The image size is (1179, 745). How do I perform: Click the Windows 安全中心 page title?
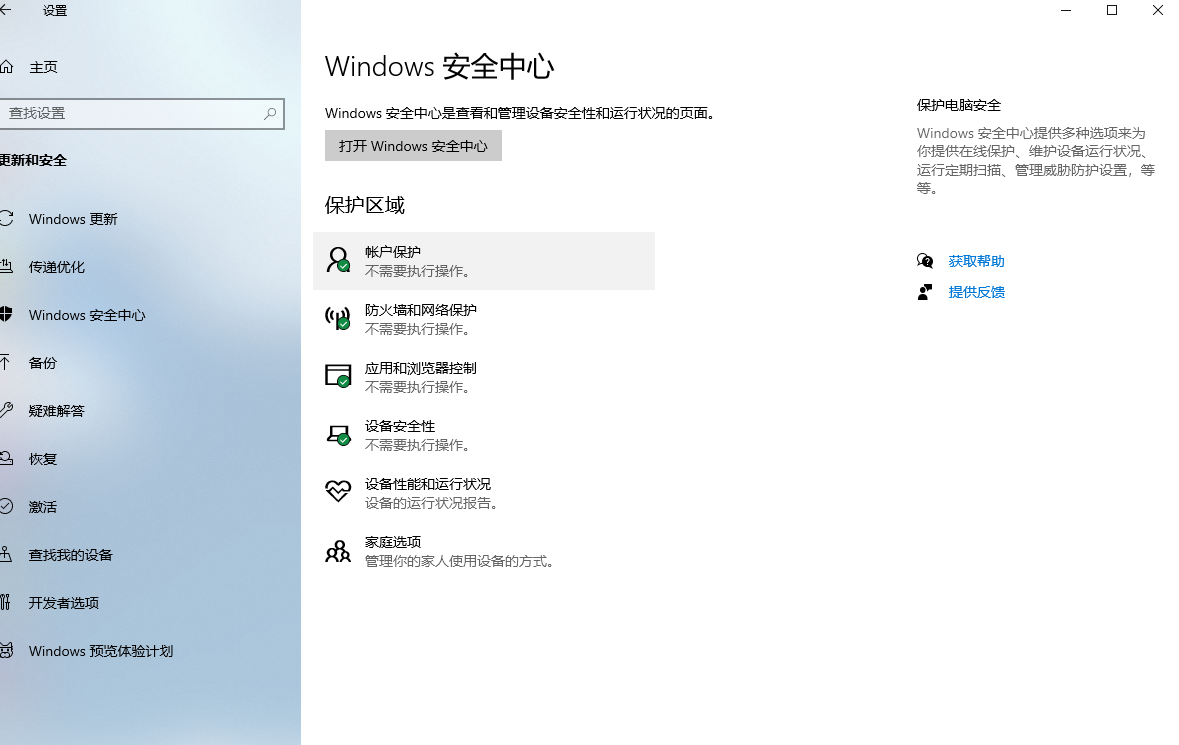(x=440, y=67)
